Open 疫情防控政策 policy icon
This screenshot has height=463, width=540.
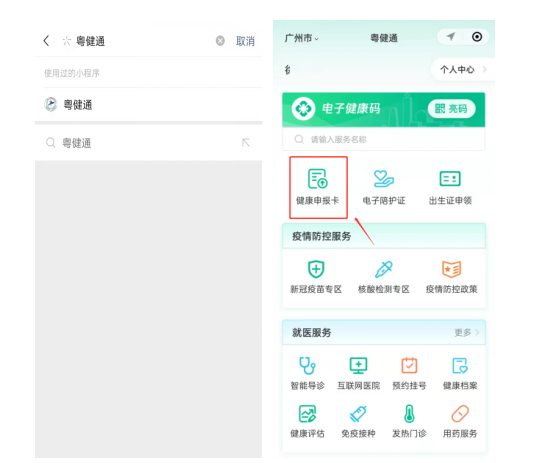click(x=451, y=277)
